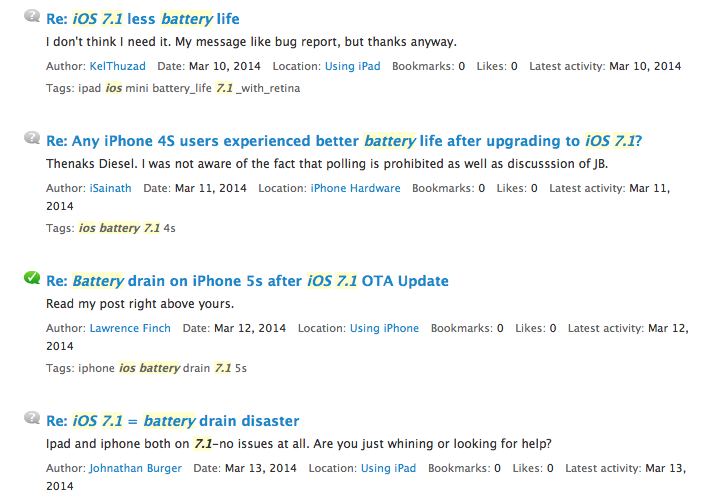728x501 pixels.
Task: Open 'iOS 7.1 = battery drain disaster' thread
Action: tap(172, 420)
